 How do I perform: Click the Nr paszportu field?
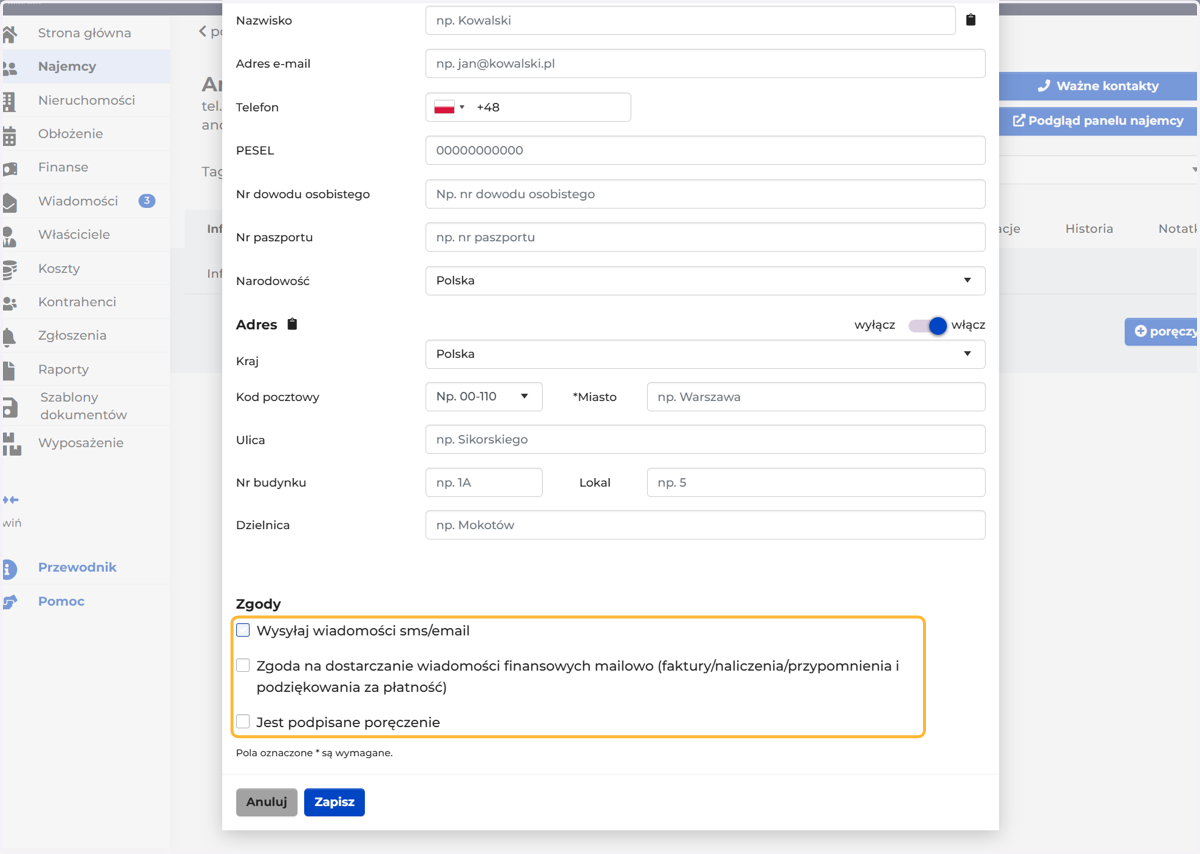pos(705,237)
